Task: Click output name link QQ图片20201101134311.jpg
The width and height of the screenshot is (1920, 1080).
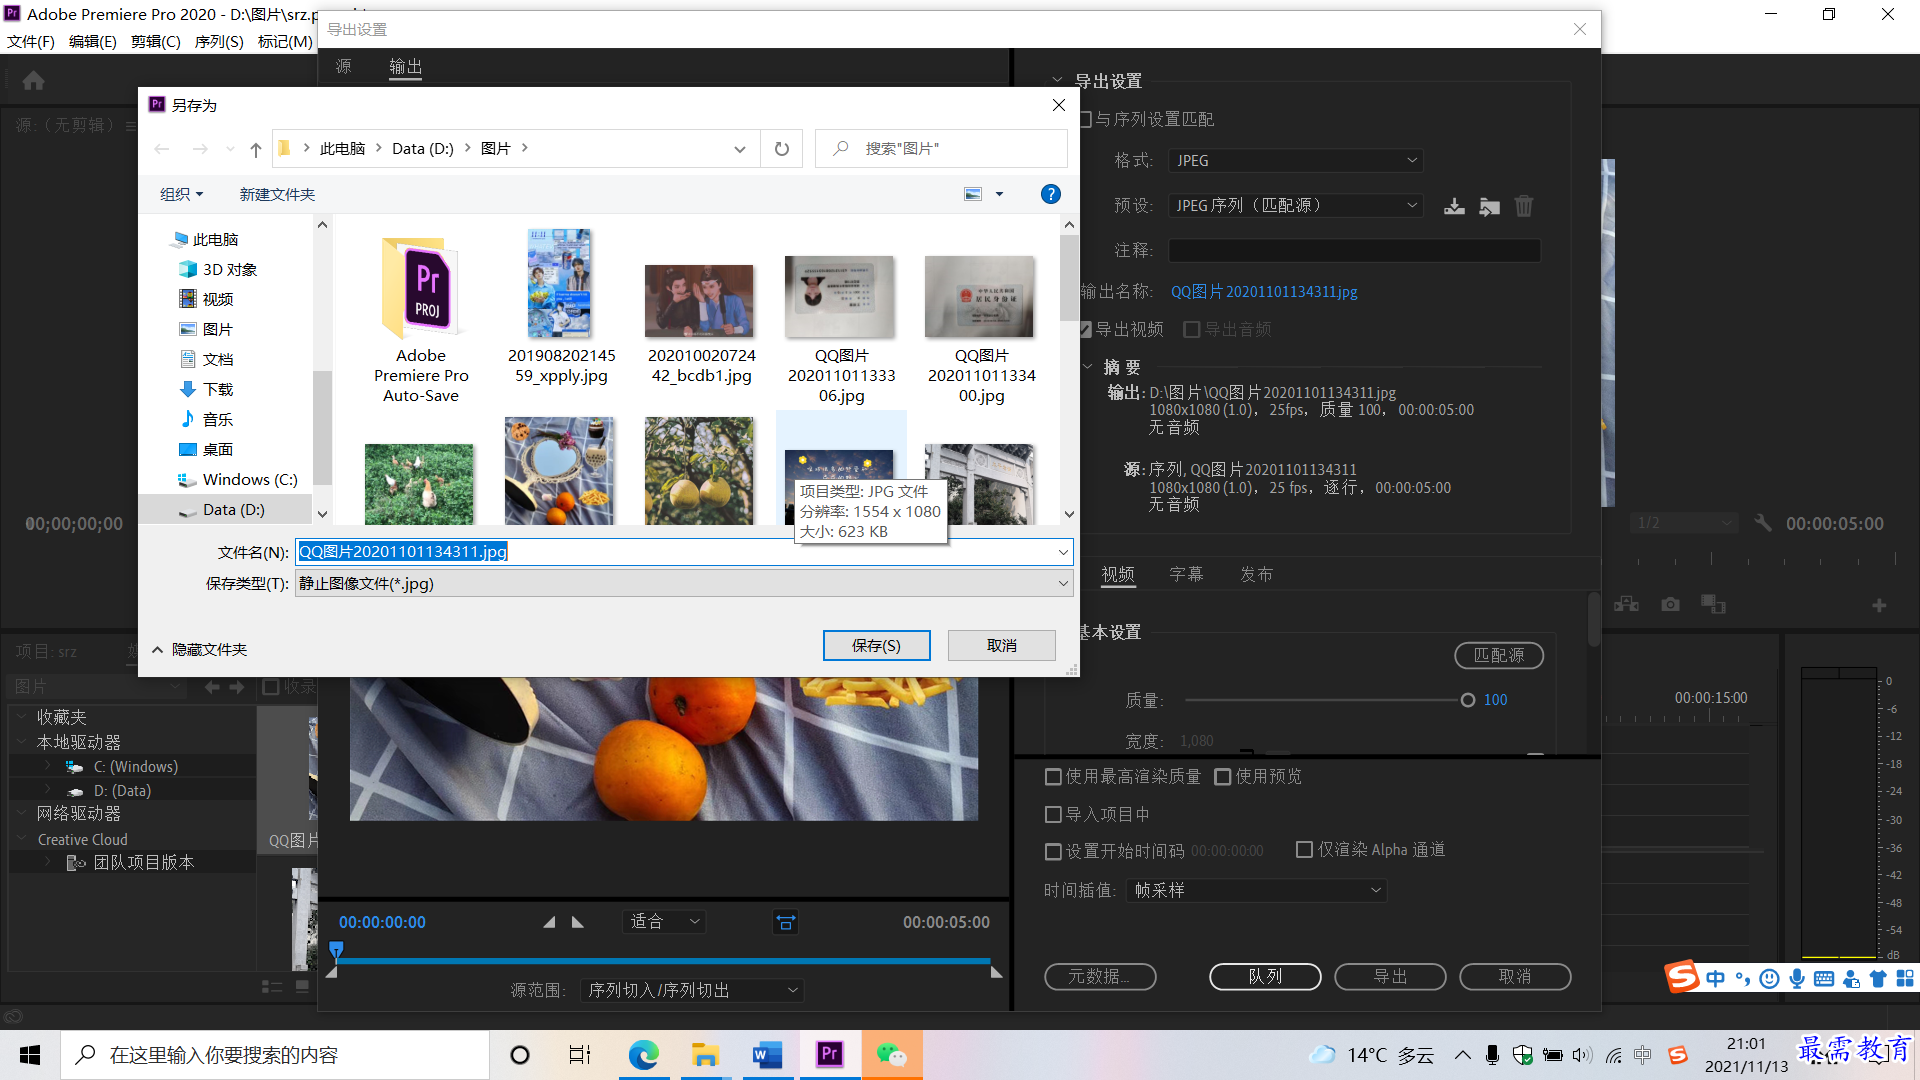Action: [x=1264, y=291]
